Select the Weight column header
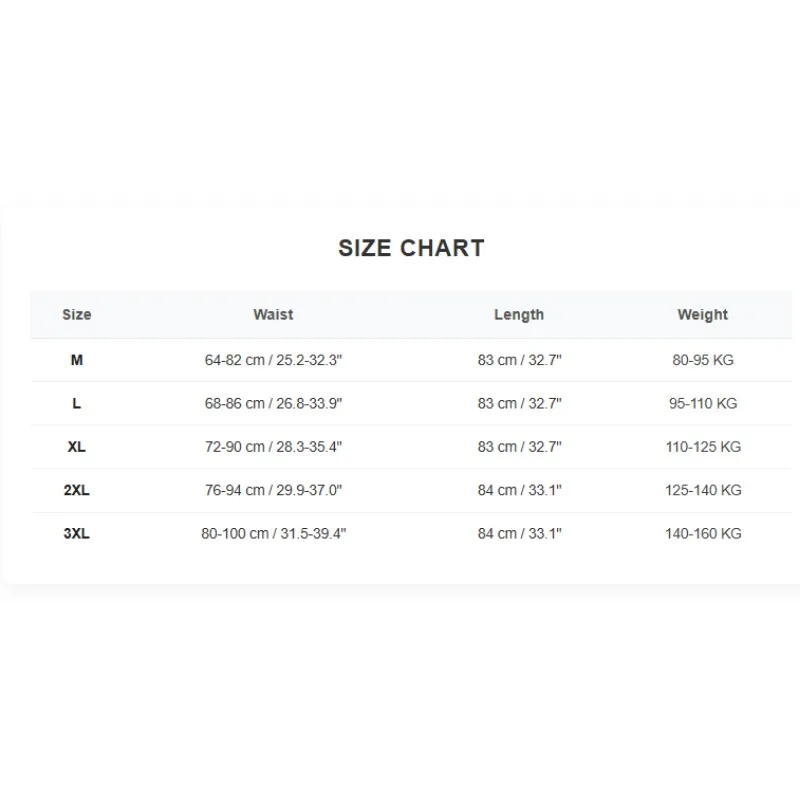 click(x=703, y=315)
